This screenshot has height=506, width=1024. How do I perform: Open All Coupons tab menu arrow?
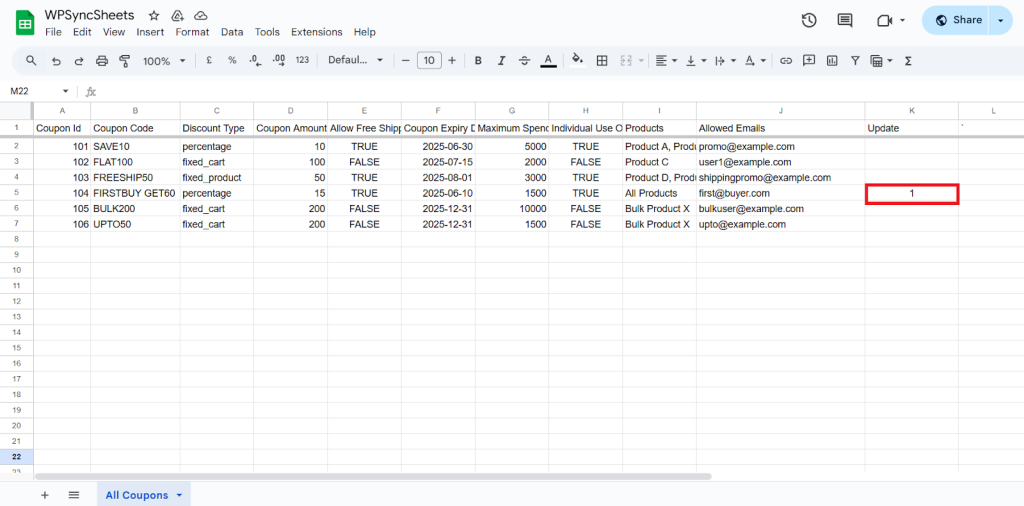click(x=180, y=496)
